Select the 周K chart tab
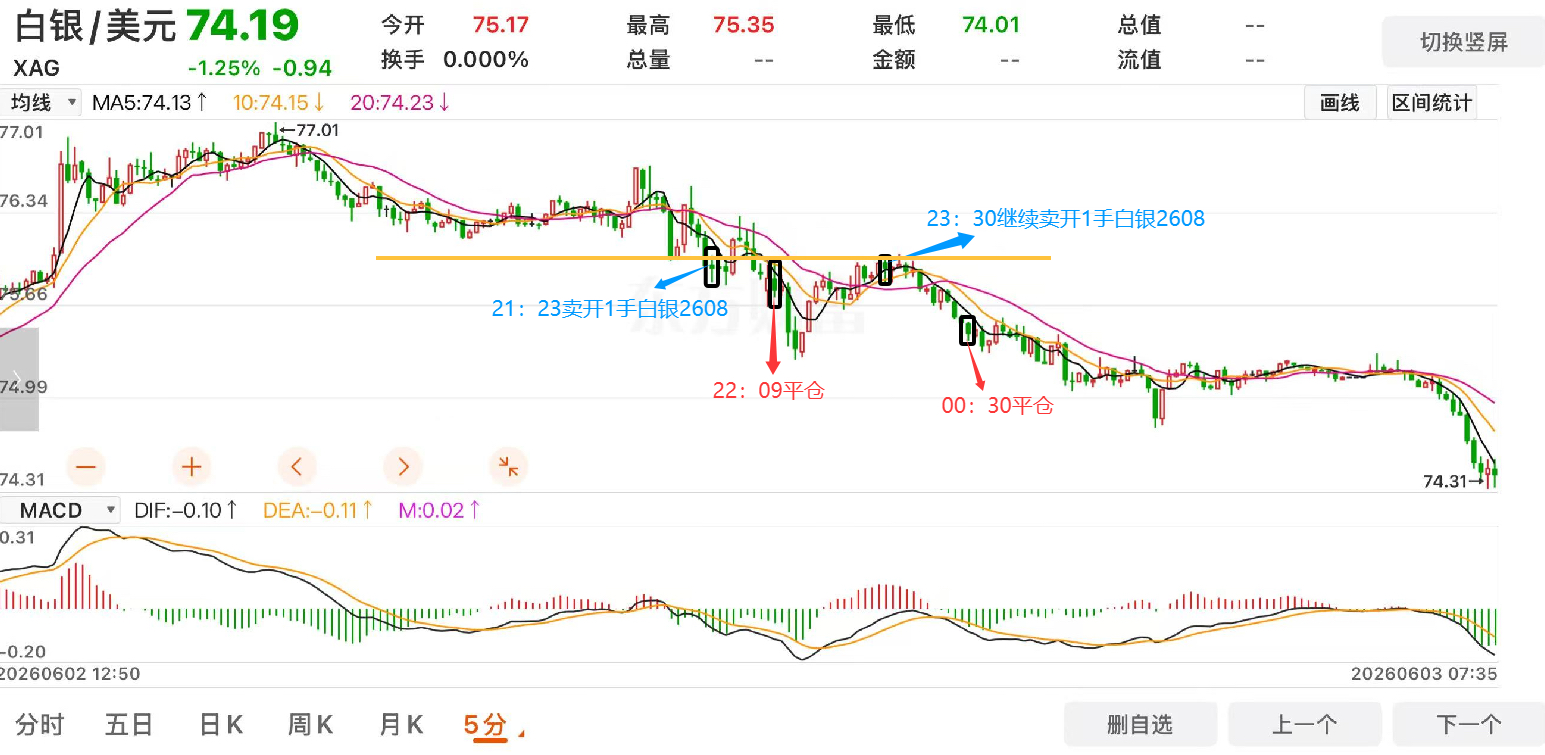This screenshot has height=755, width=1545. tap(311, 724)
